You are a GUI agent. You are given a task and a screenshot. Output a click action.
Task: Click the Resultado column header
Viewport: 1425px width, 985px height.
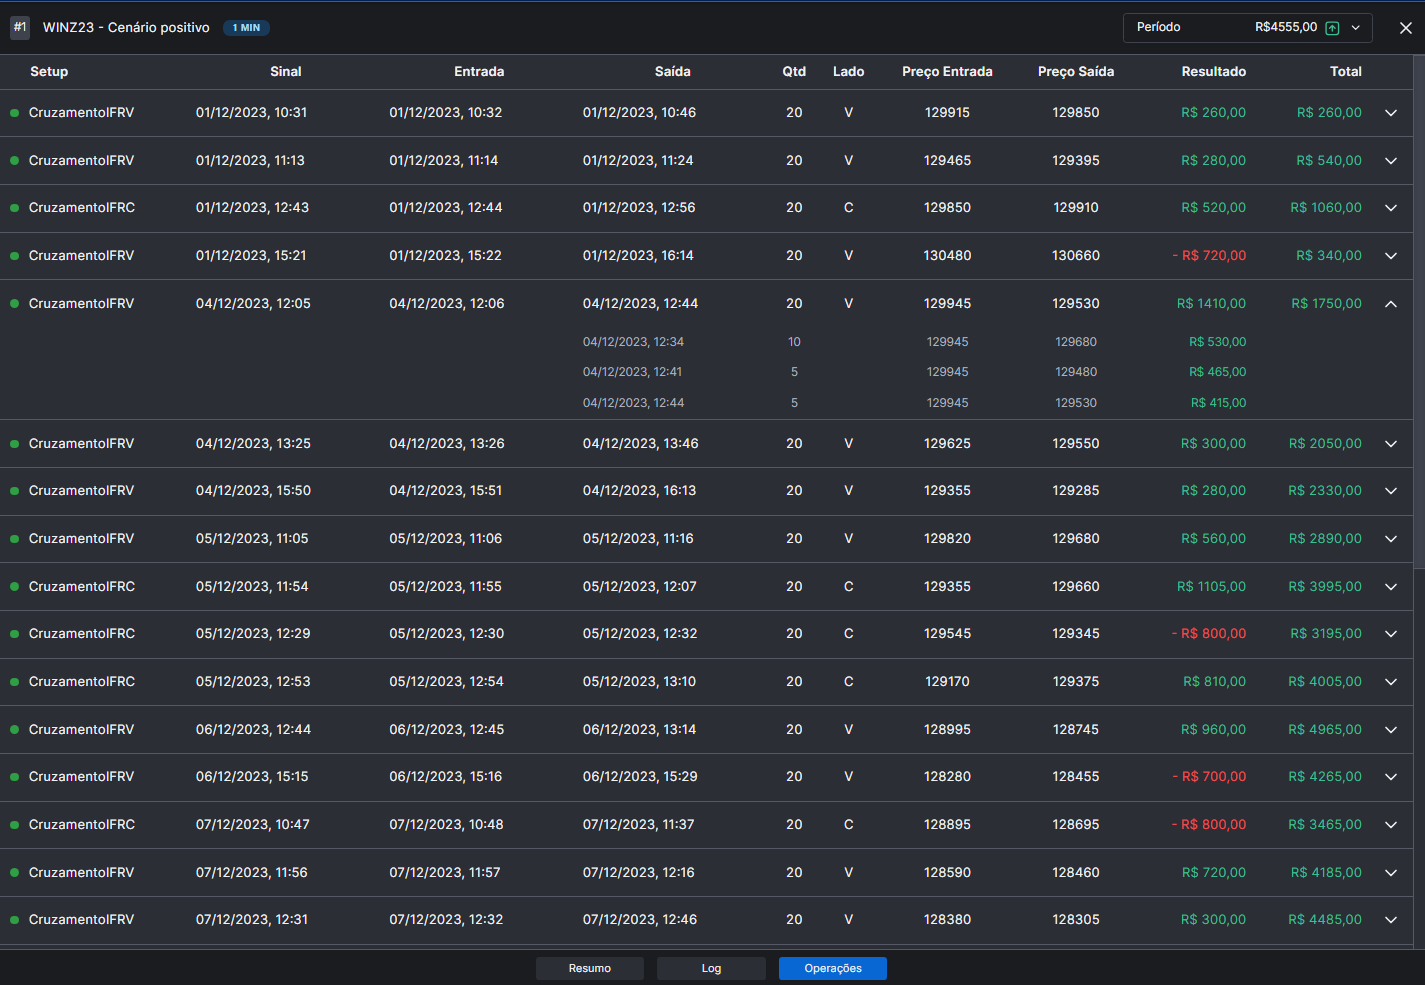[x=1213, y=72]
